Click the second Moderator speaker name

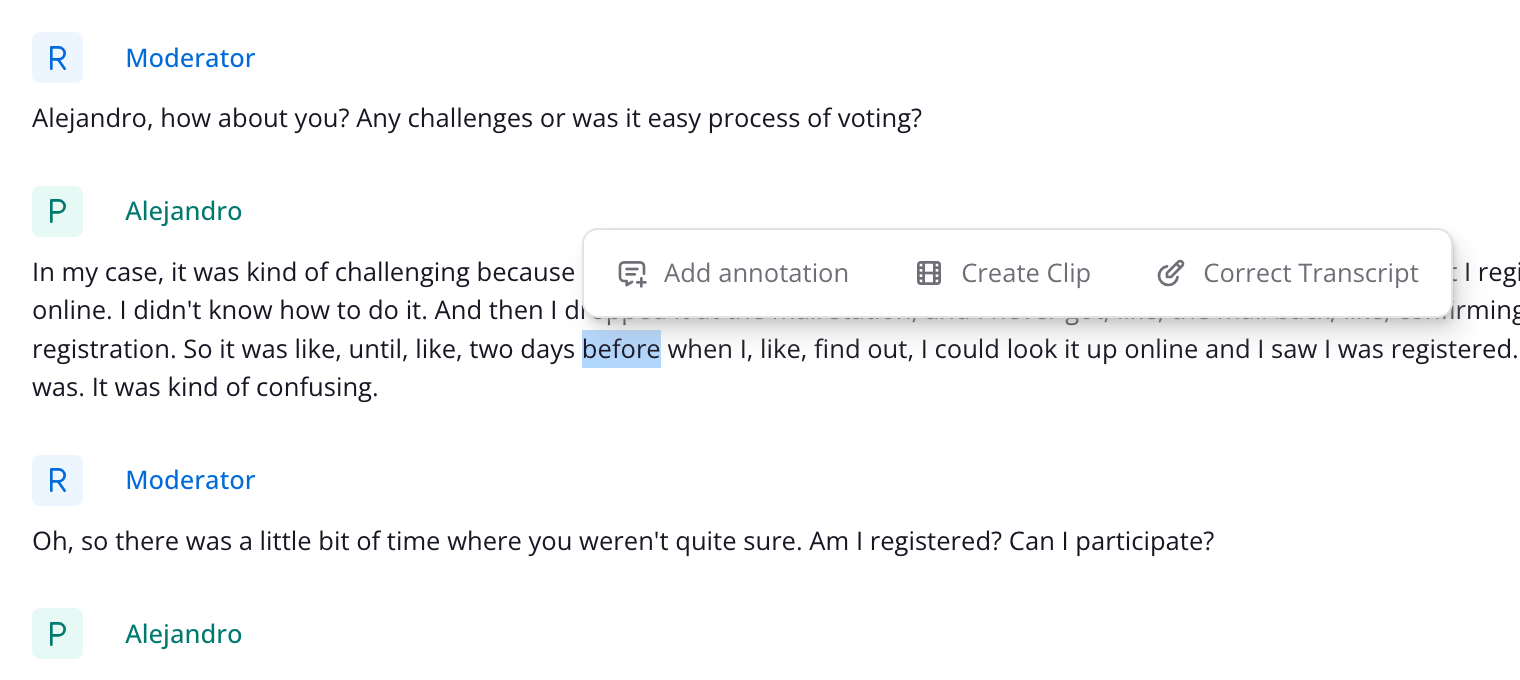tap(190, 480)
